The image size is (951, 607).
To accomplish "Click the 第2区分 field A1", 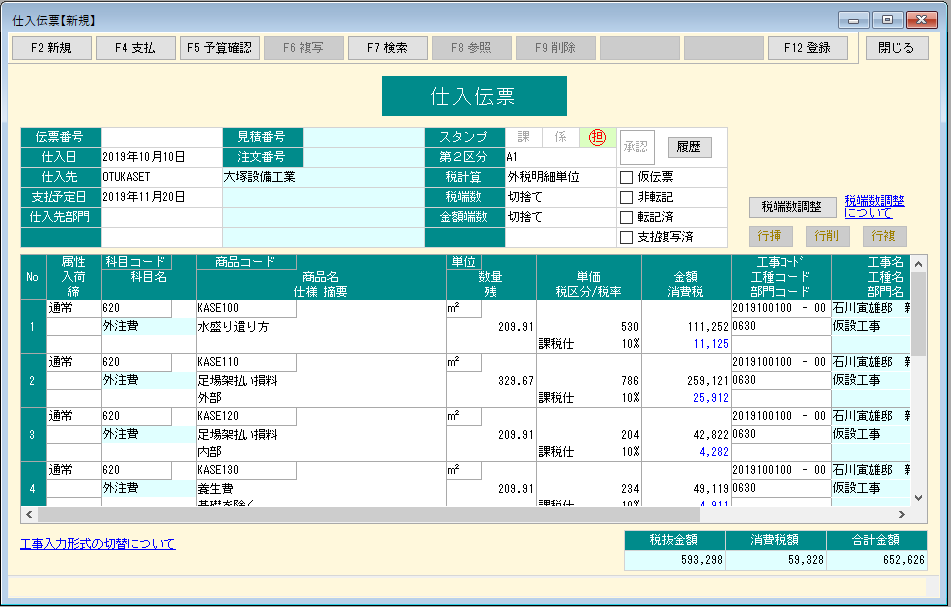I will (560, 157).
